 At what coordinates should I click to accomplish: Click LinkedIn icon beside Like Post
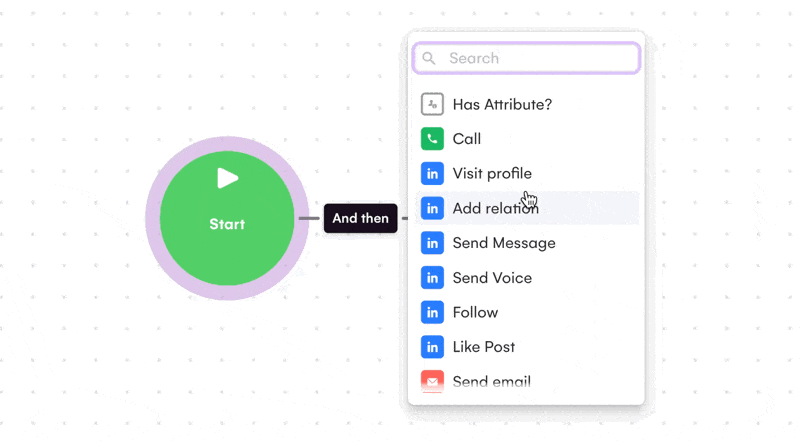click(x=432, y=347)
